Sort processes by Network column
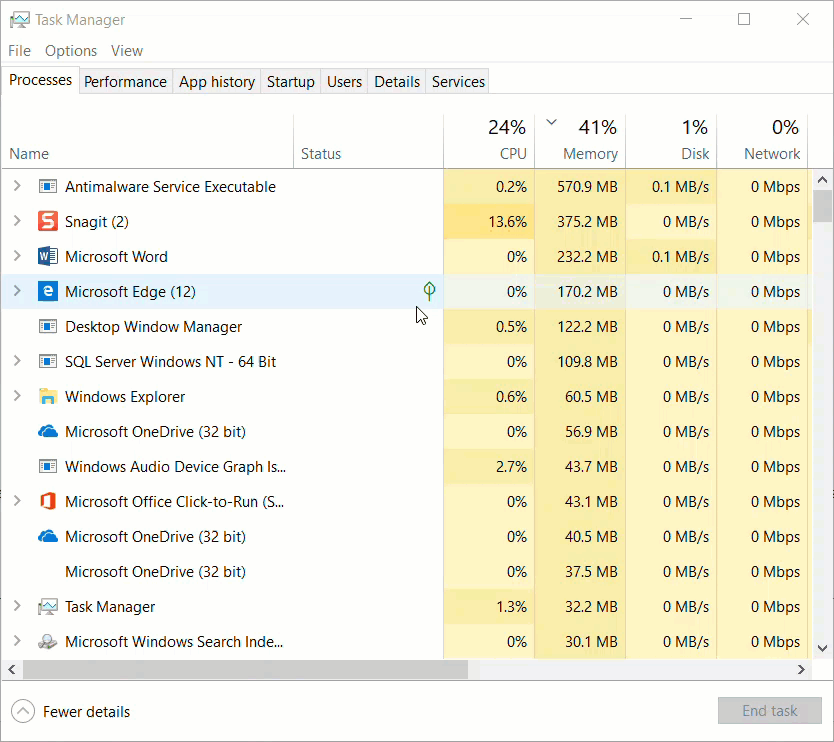 coord(762,141)
